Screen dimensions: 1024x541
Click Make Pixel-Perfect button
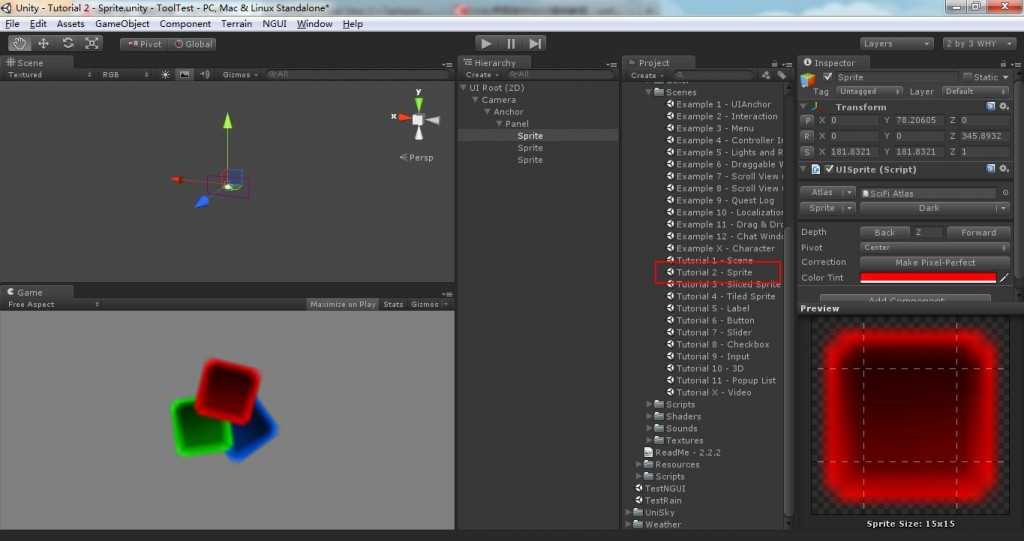pos(935,263)
